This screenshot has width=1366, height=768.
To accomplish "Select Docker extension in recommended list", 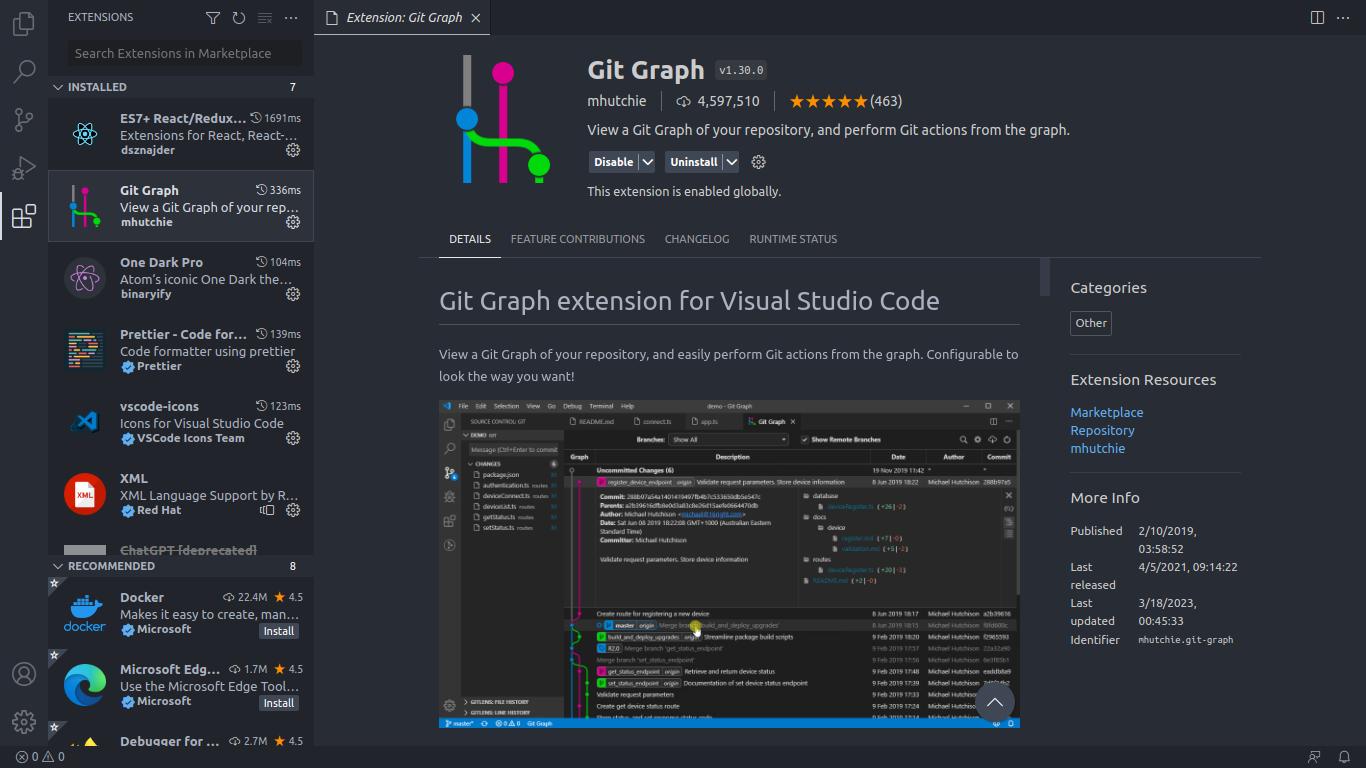I will pos(181,613).
